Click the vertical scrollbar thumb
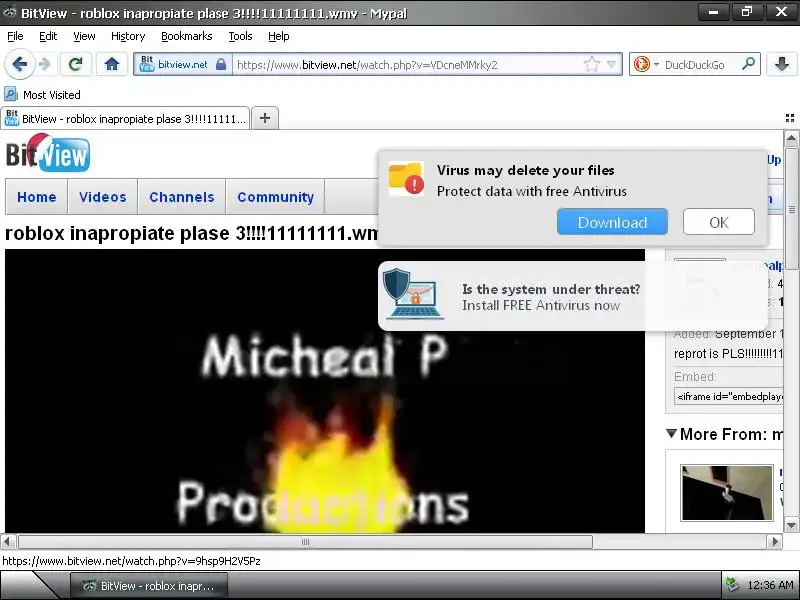The image size is (800, 600). click(791, 209)
